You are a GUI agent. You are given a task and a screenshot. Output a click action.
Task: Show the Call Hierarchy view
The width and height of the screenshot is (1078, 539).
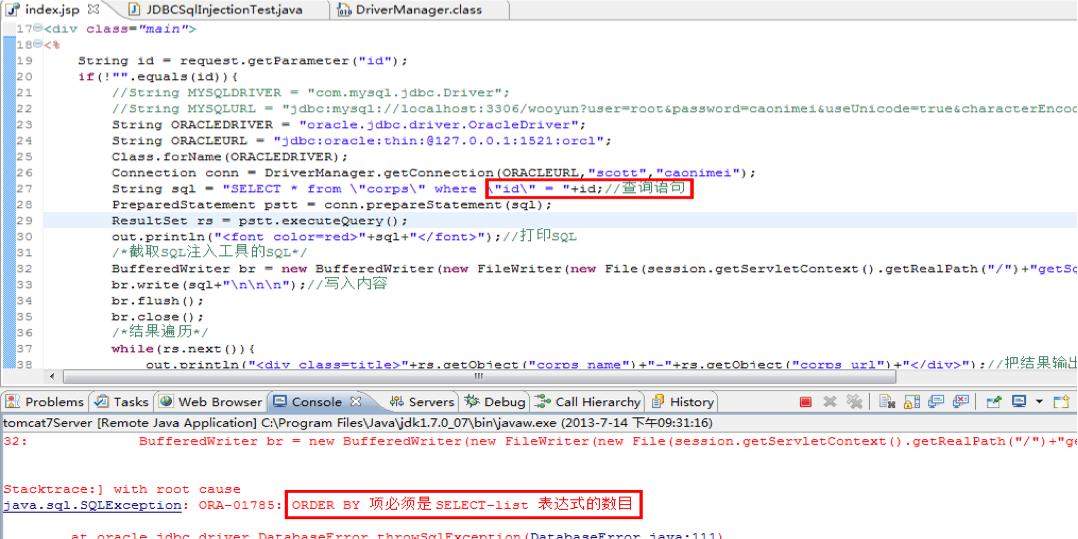click(x=588, y=402)
